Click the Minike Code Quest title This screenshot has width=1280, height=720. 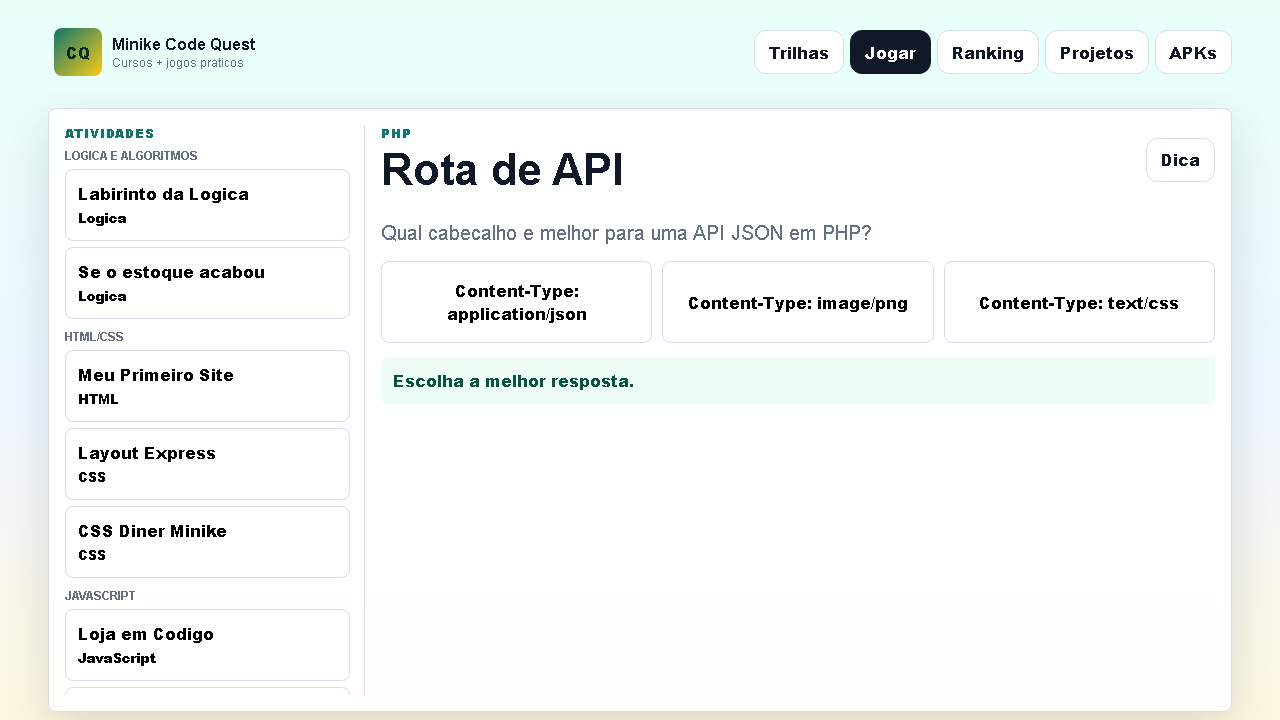click(x=183, y=44)
